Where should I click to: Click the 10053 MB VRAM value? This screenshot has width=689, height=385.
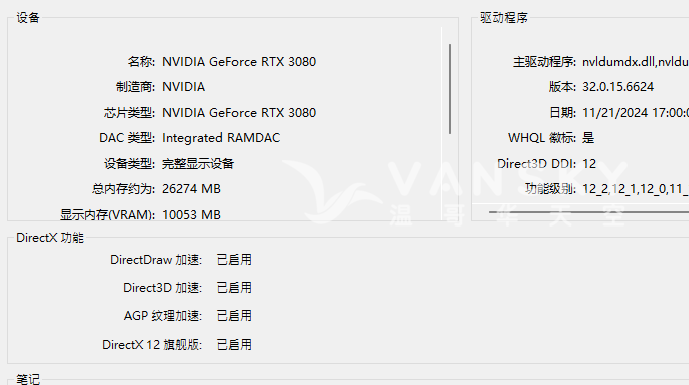191,214
